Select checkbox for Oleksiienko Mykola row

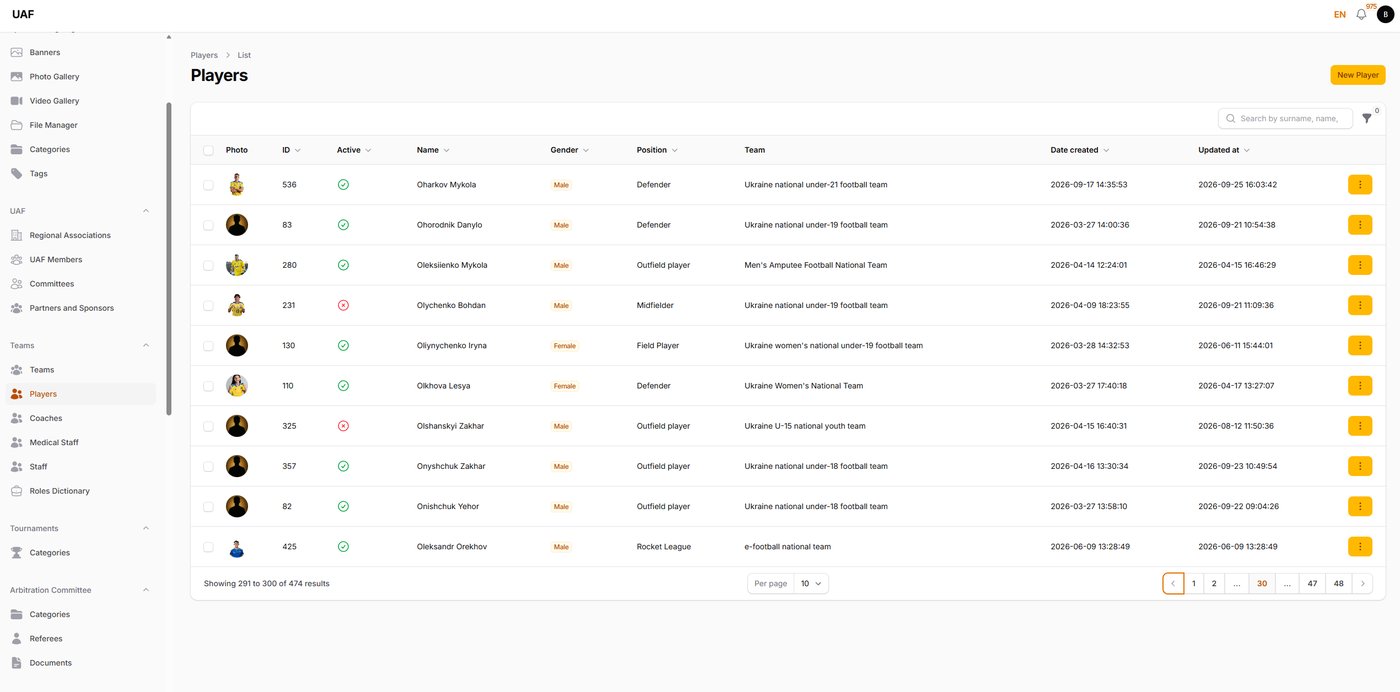(x=208, y=265)
